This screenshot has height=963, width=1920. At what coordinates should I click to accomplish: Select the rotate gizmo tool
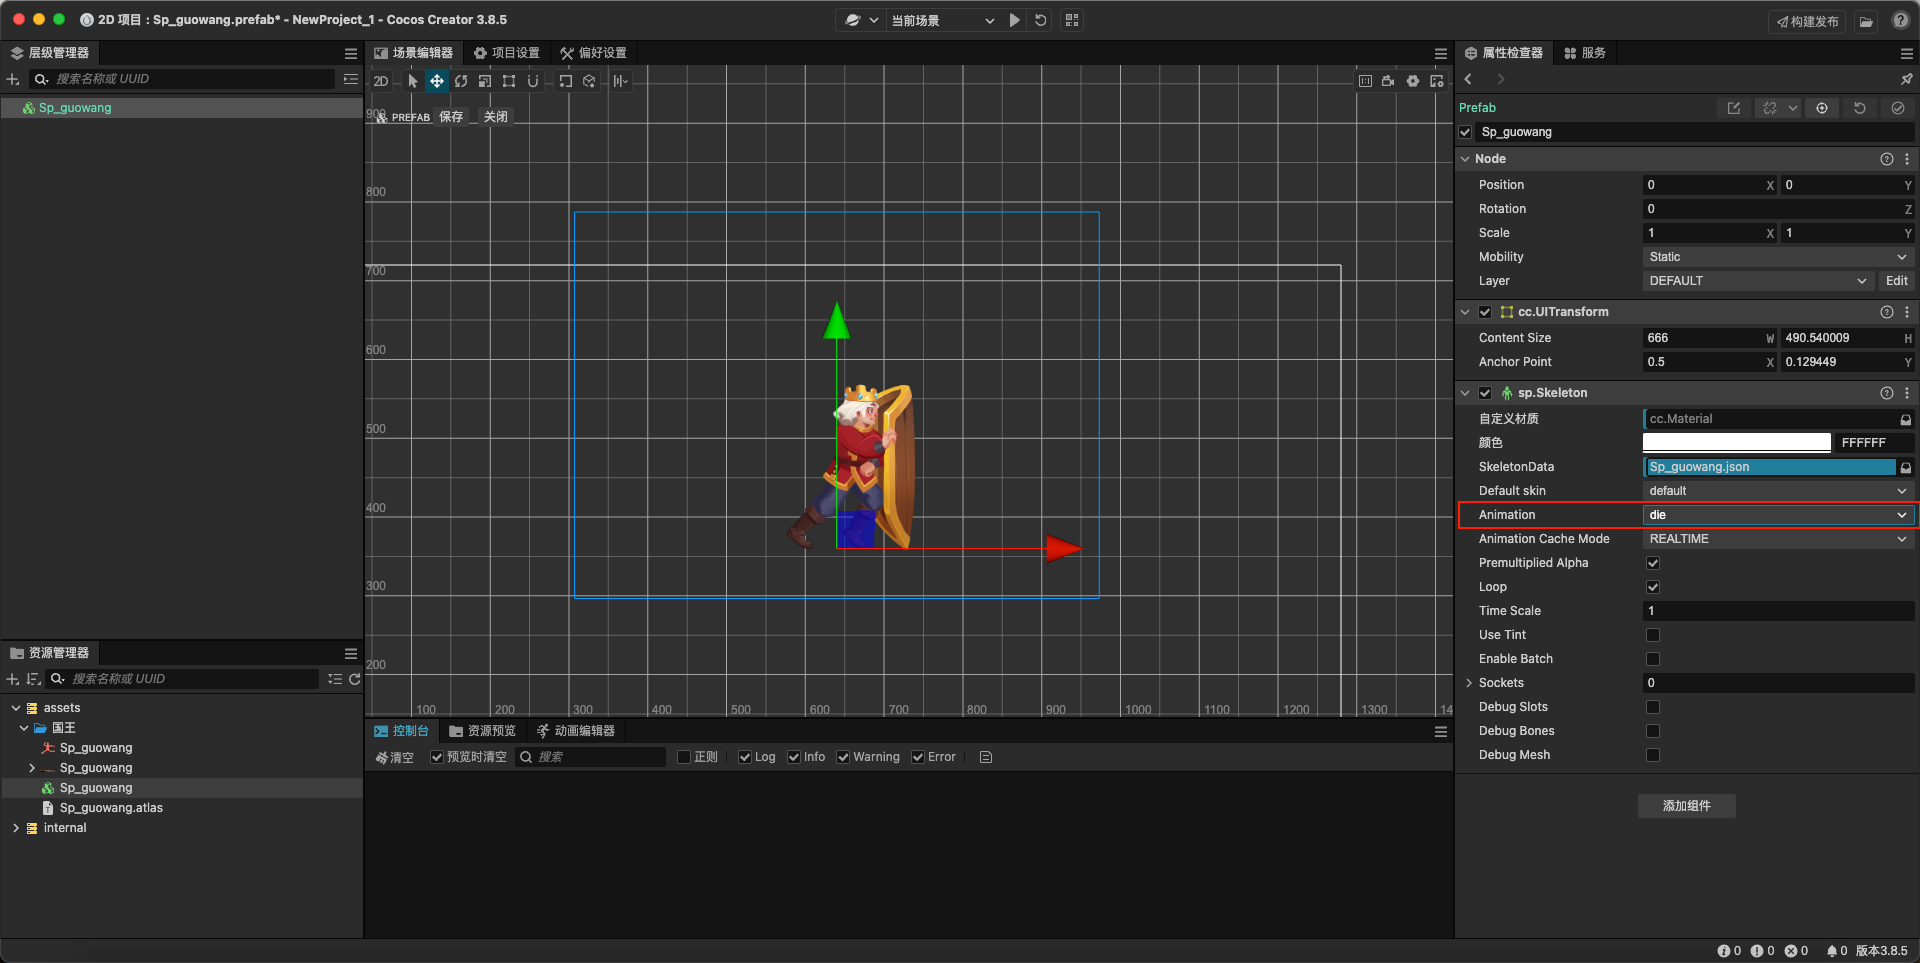point(461,81)
